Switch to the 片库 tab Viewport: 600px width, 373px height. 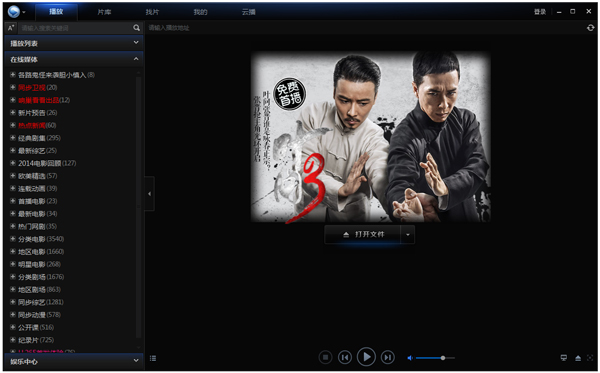(x=104, y=12)
